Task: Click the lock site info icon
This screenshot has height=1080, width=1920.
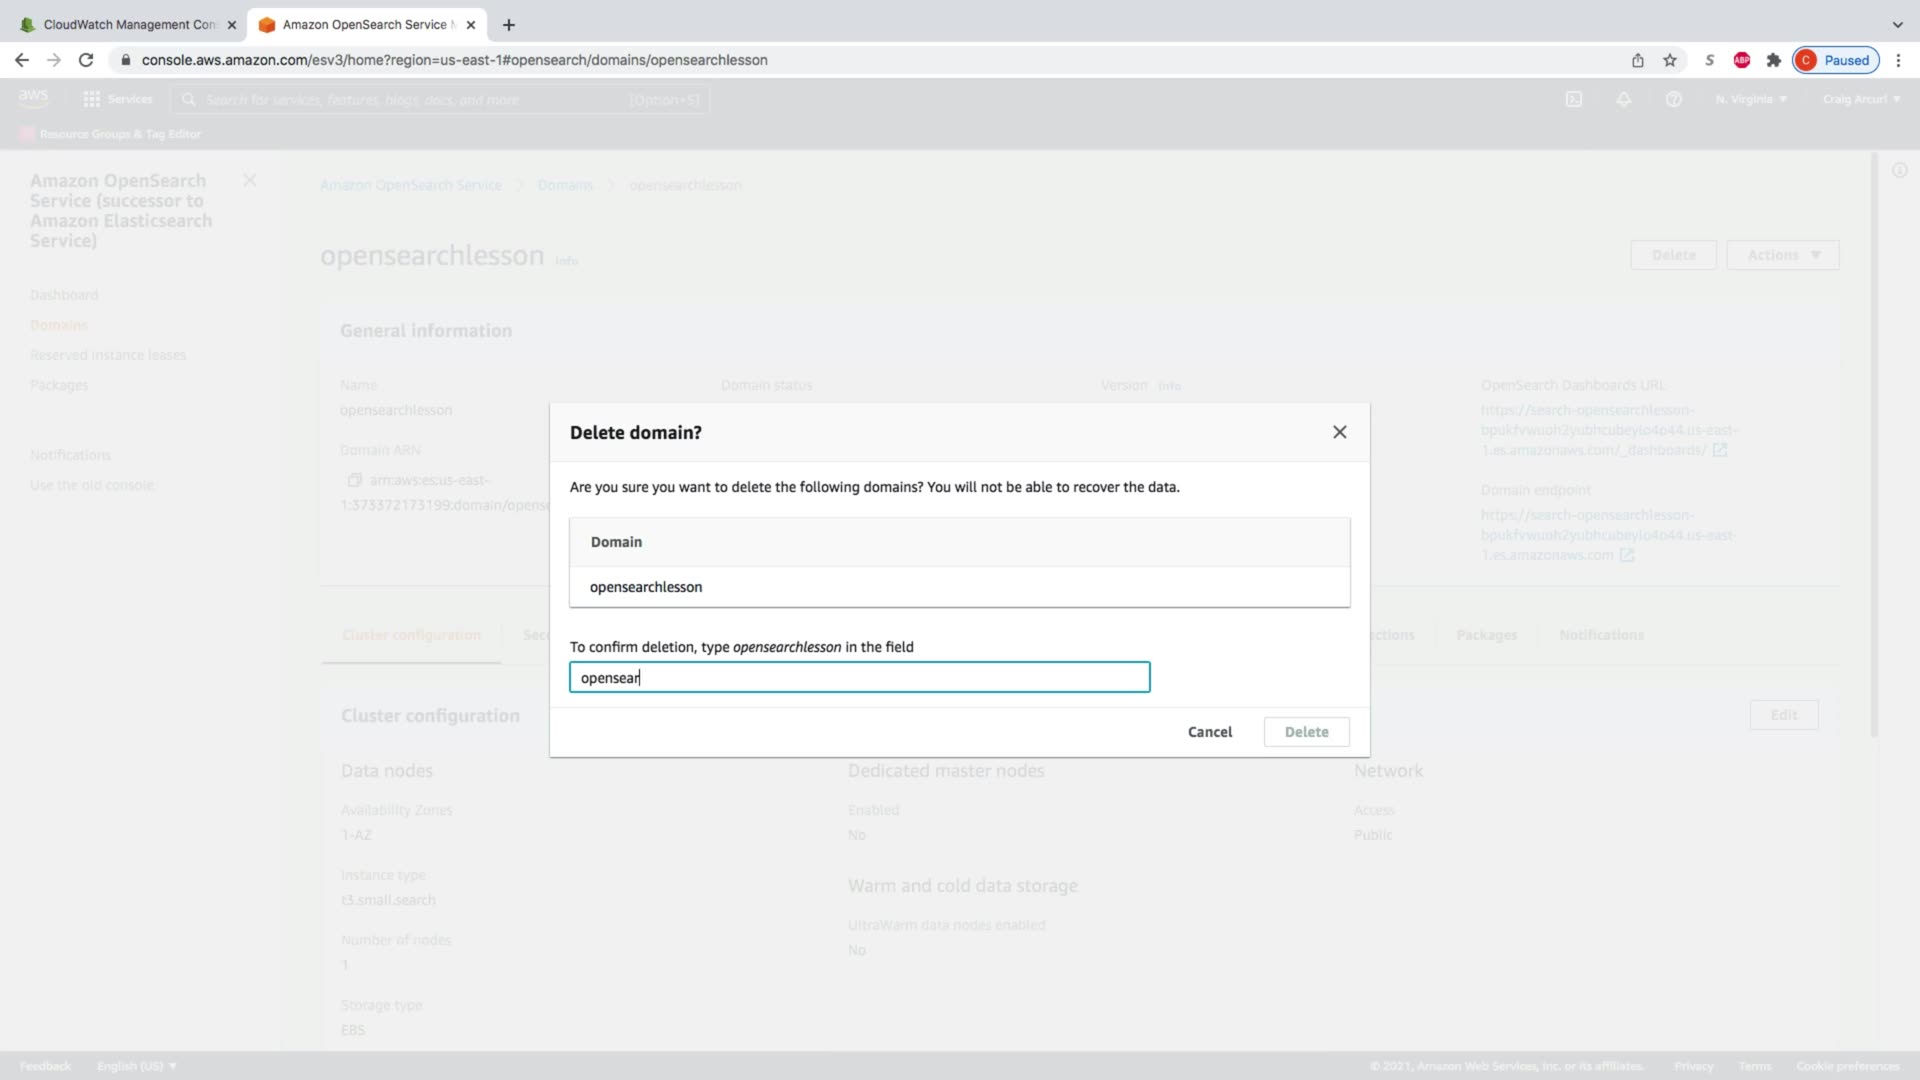Action: [x=126, y=60]
